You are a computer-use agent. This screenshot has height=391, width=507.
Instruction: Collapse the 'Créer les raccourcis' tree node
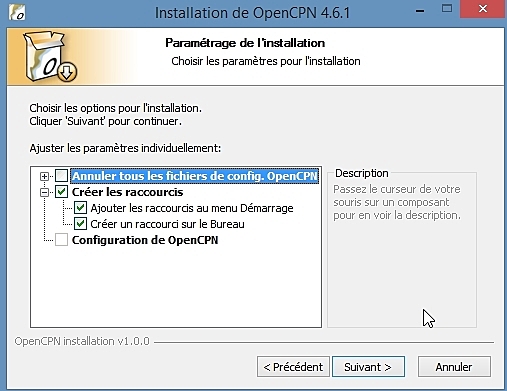click(44, 192)
